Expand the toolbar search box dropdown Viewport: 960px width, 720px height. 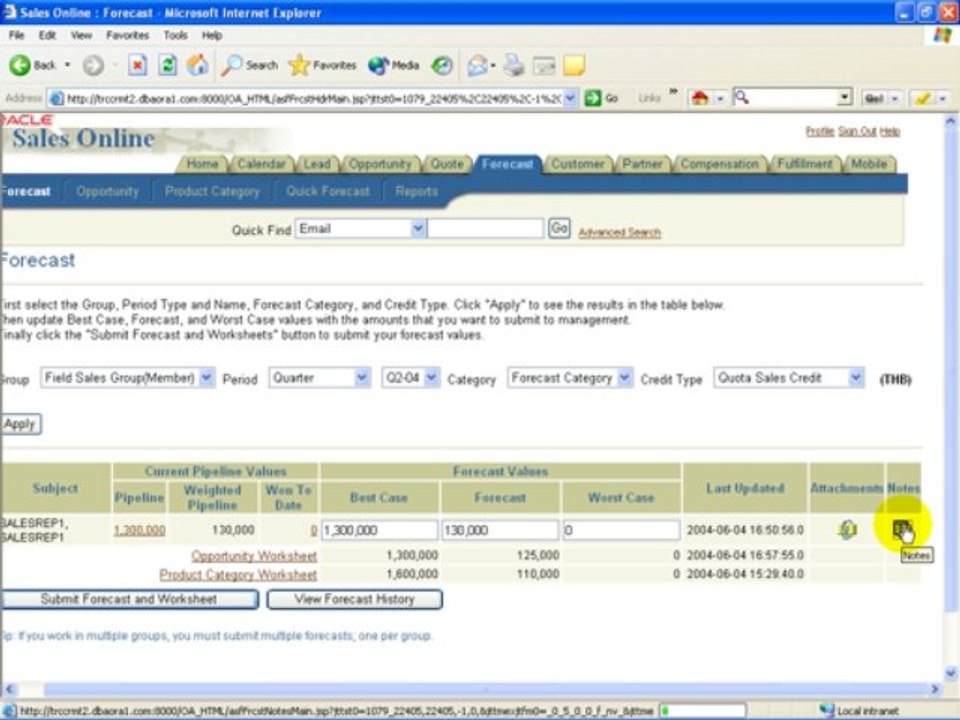845,97
